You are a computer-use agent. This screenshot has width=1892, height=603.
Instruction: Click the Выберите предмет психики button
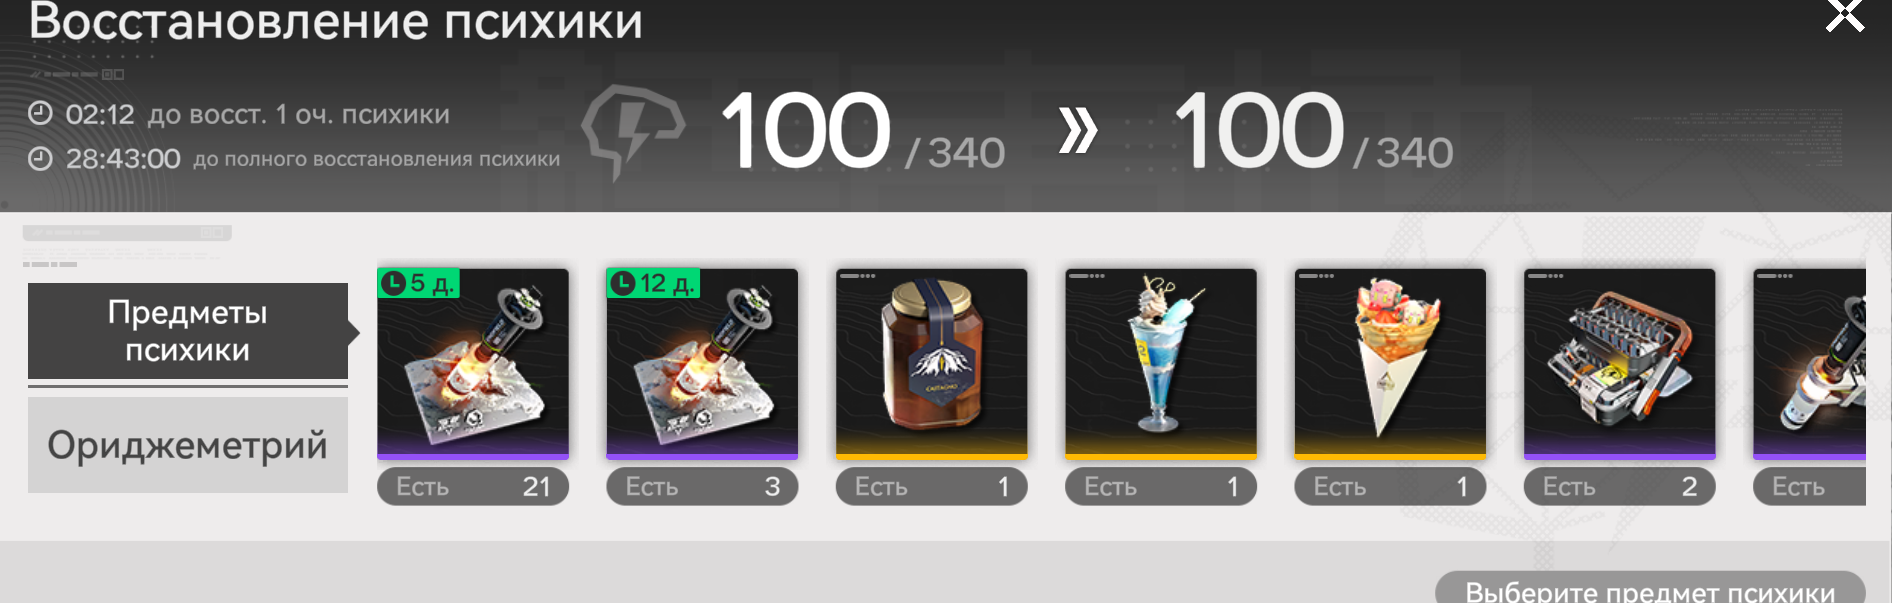pyautogui.click(x=1650, y=588)
